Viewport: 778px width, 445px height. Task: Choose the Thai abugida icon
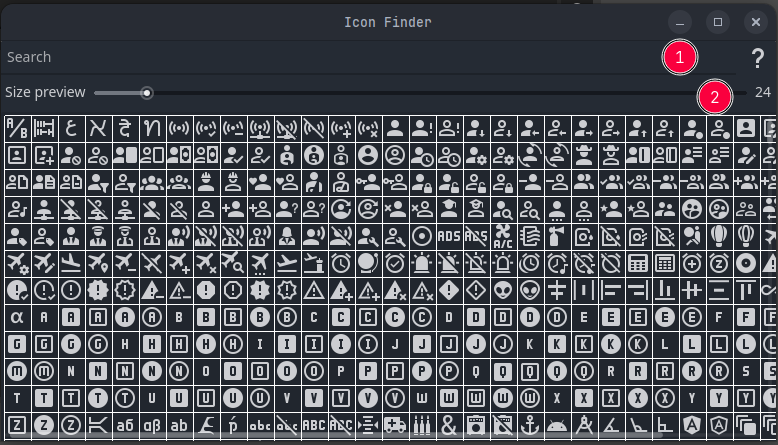click(x=152, y=128)
